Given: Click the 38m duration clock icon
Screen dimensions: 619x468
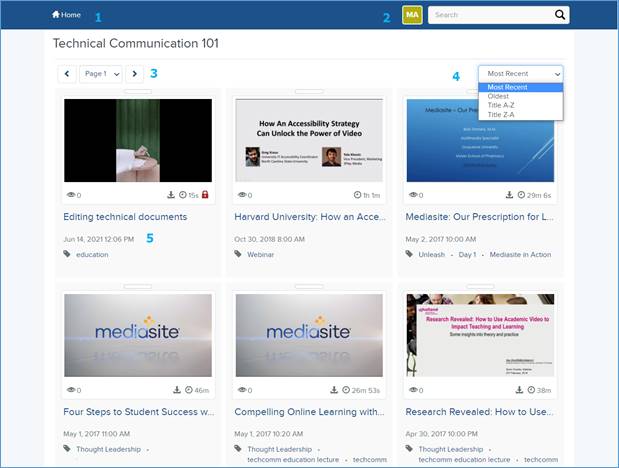Looking at the screenshot, I should coord(531,390).
